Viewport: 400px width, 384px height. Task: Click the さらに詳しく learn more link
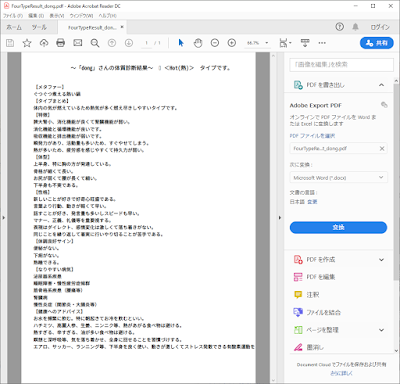click(341, 373)
